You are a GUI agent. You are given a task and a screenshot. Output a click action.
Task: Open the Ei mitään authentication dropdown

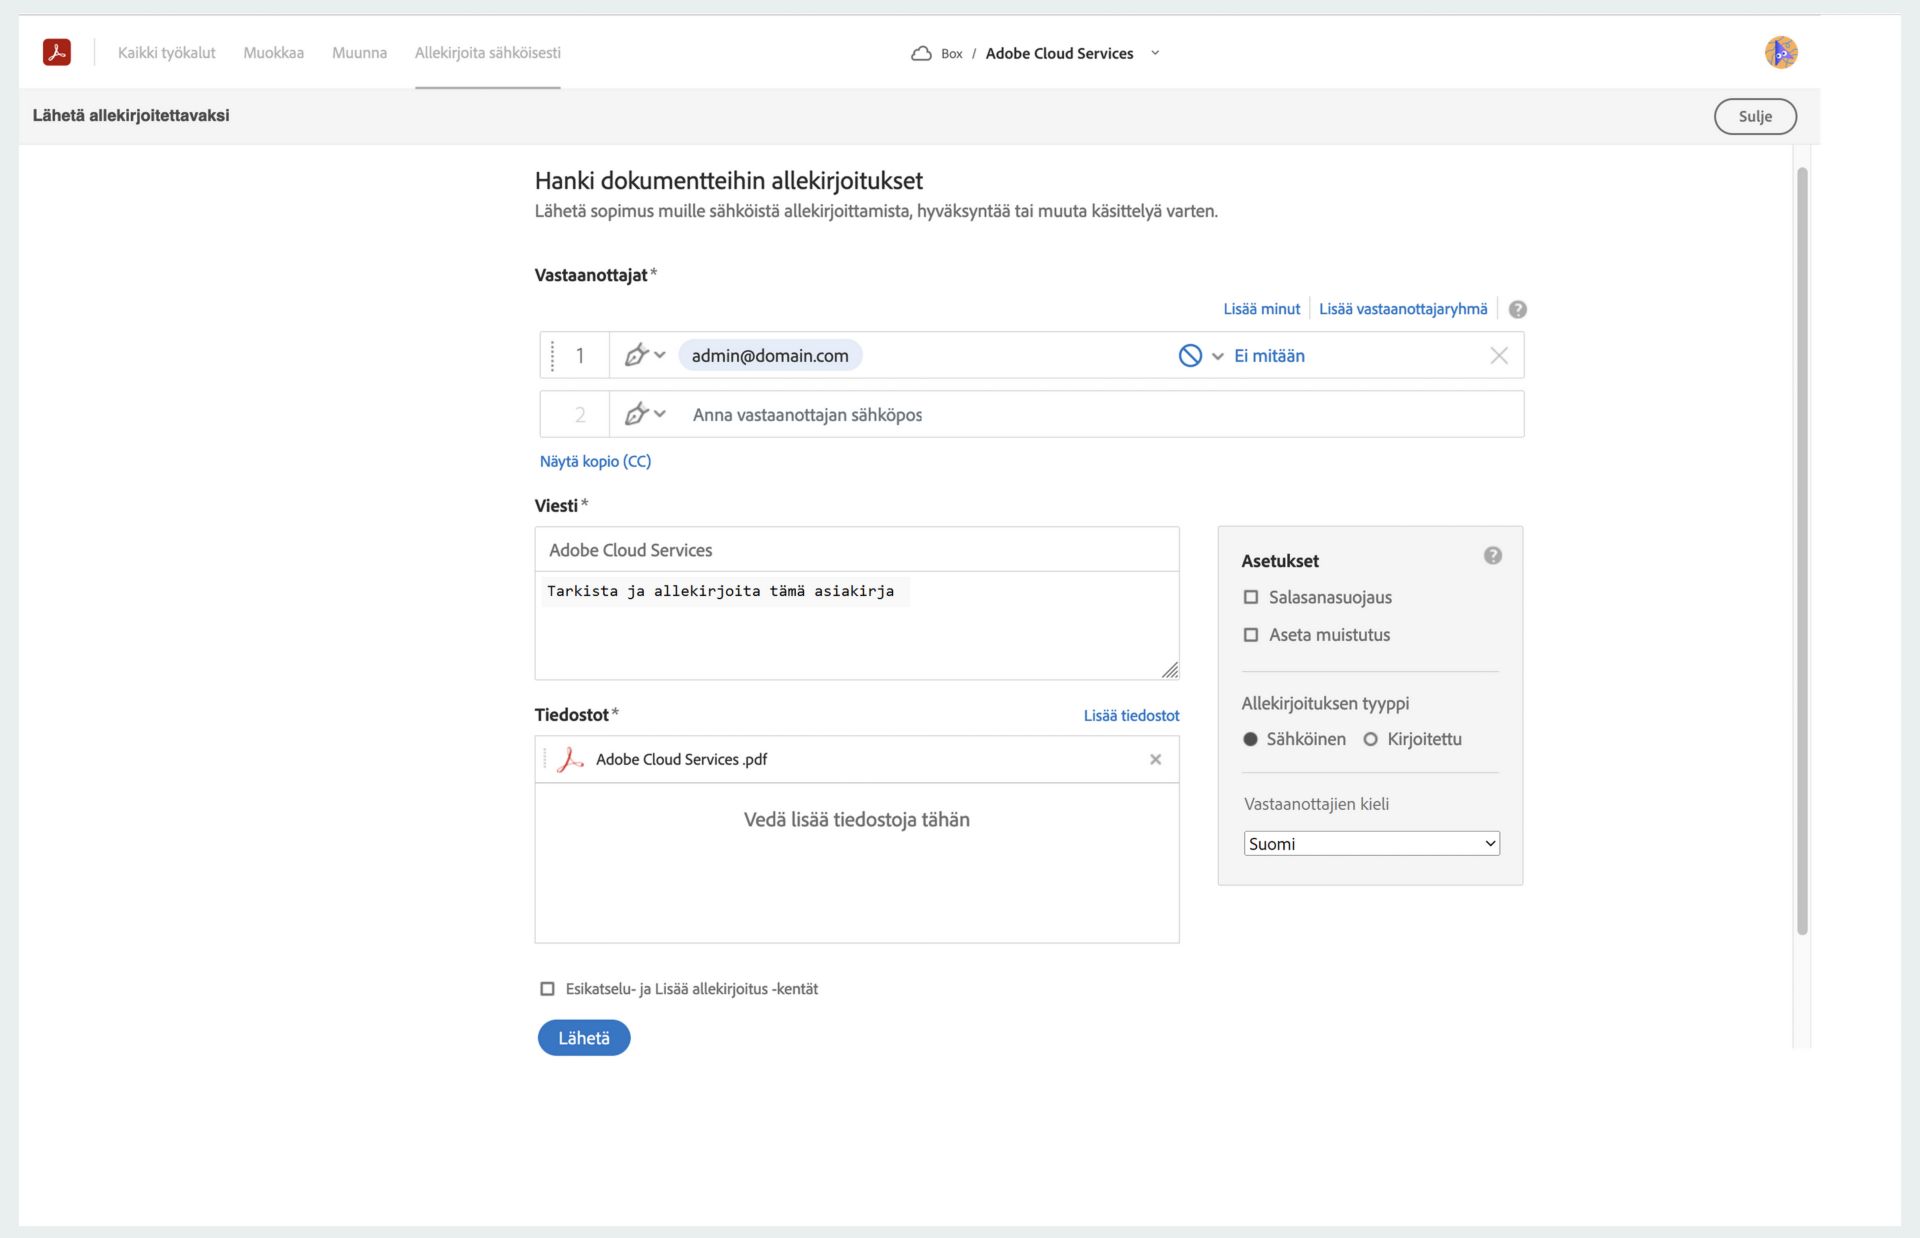[x=1217, y=356]
